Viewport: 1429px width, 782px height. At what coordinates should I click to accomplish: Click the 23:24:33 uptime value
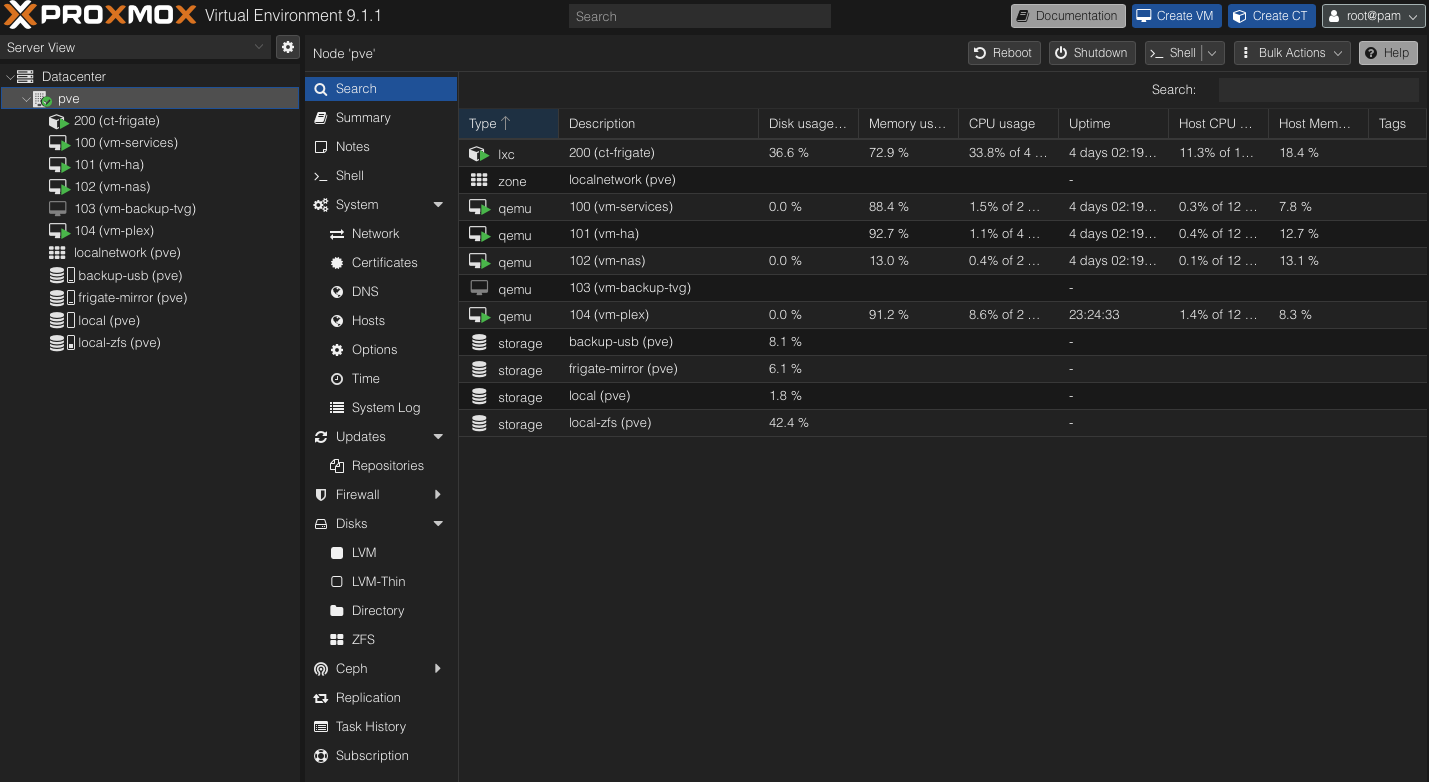click(1094, 315)
